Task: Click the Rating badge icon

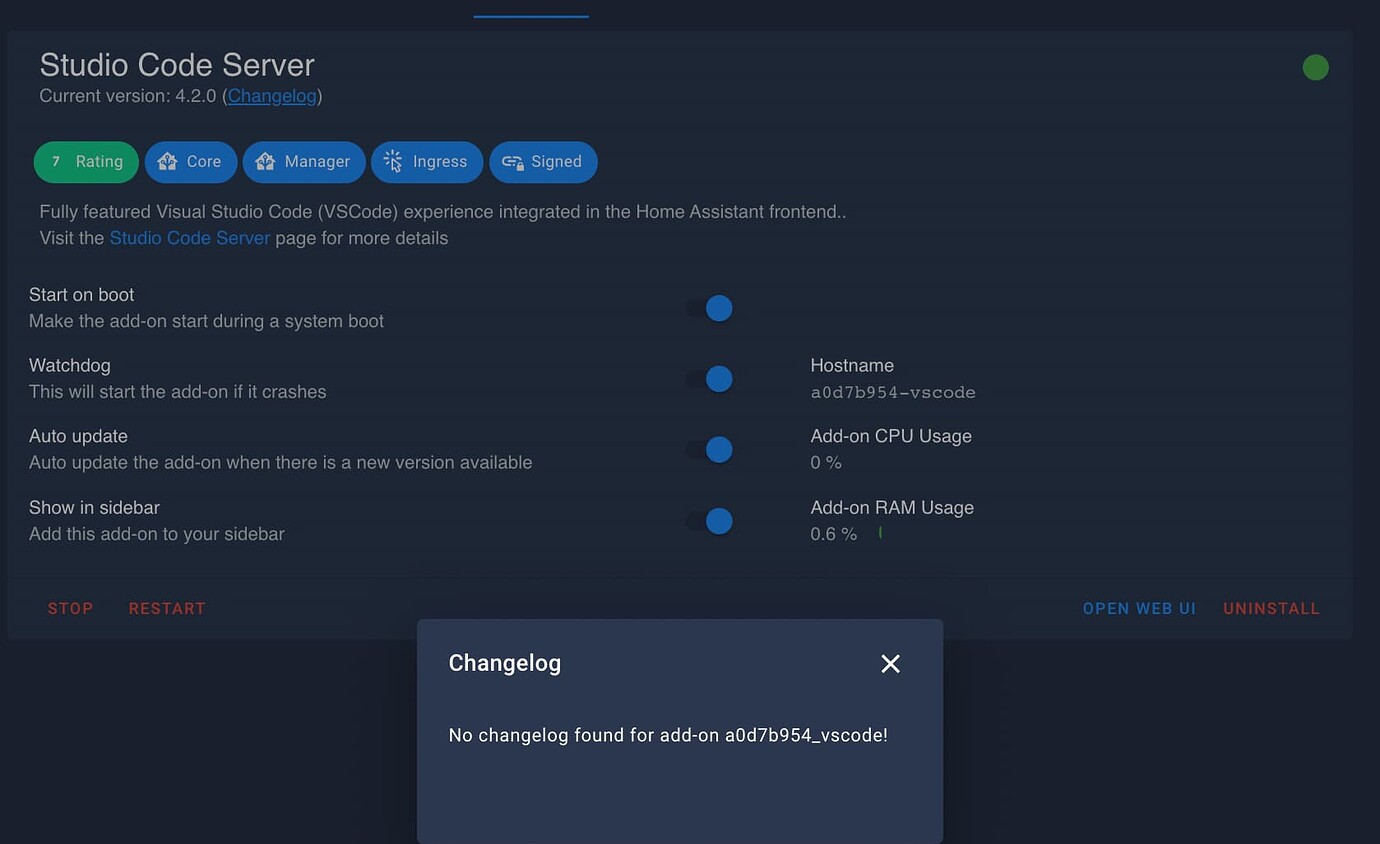Action: (56, 161)
